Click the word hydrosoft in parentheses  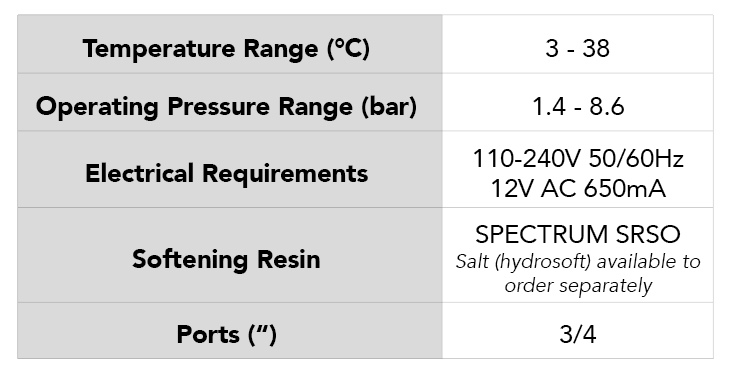click(544, 262)
